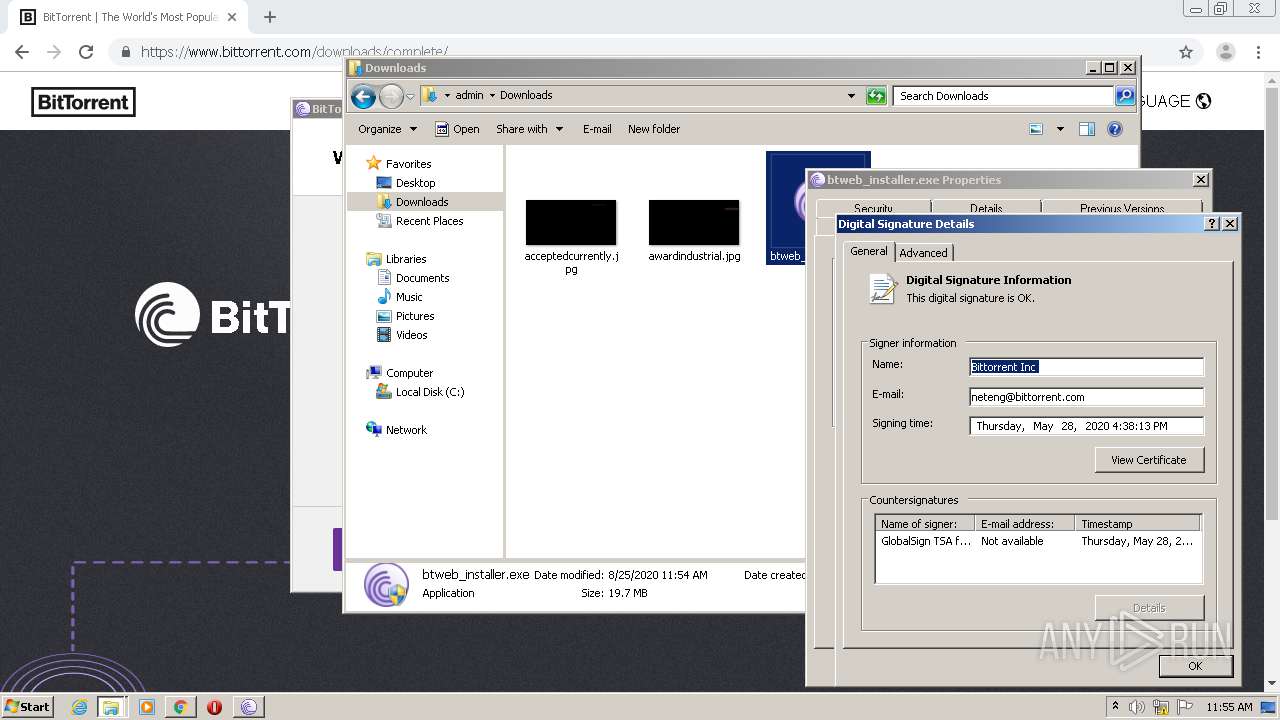Click E-mail in Explorer toolbar

[597, 129]
